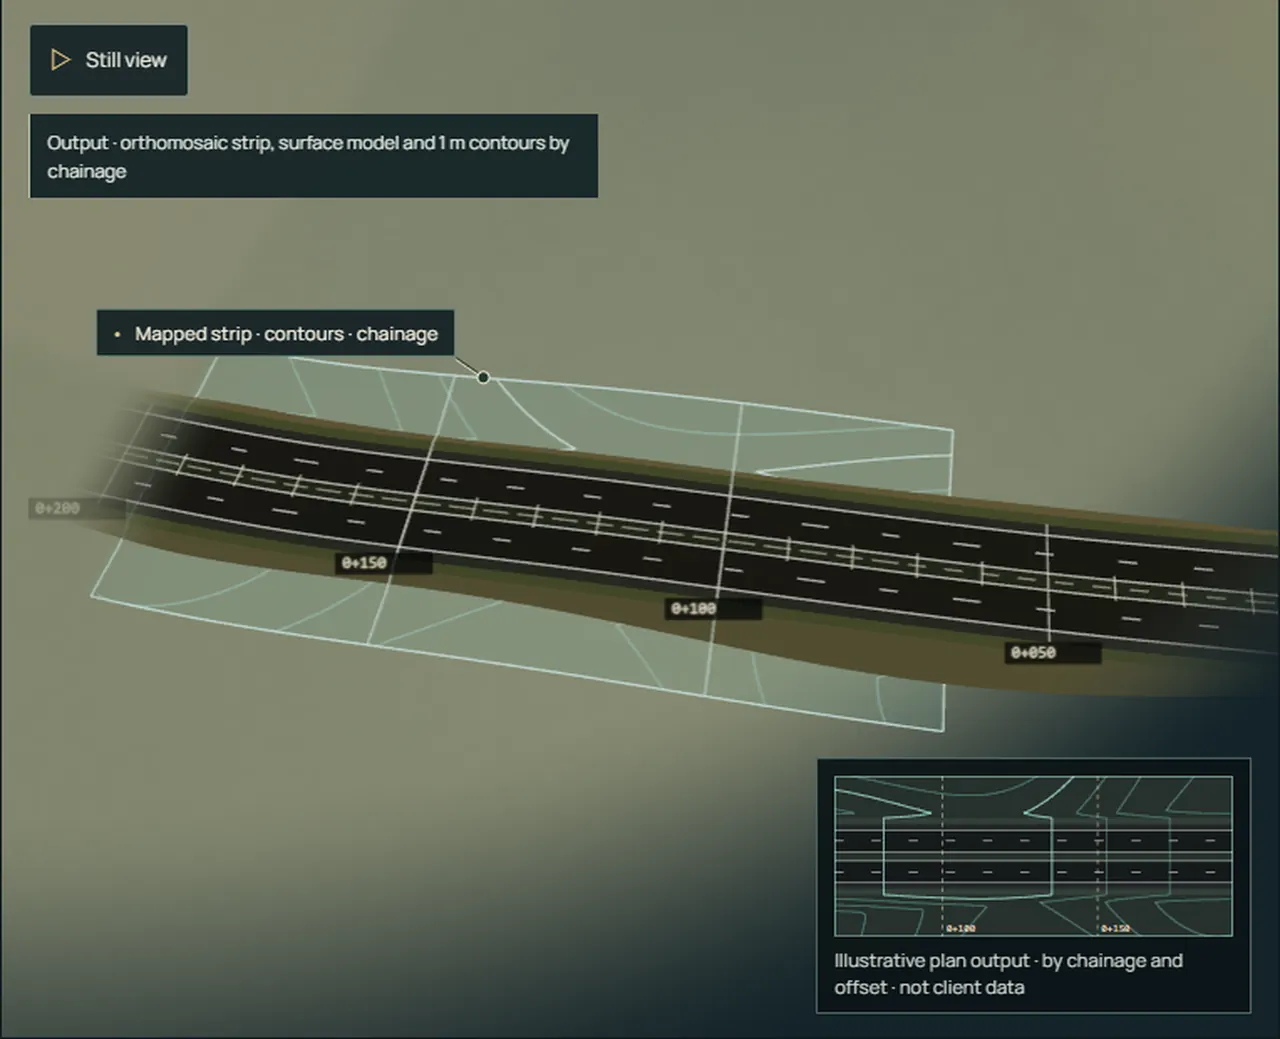Click the road centerline dashes near 0+100
Screen dimensions: 1280x1039
point(700,535)
